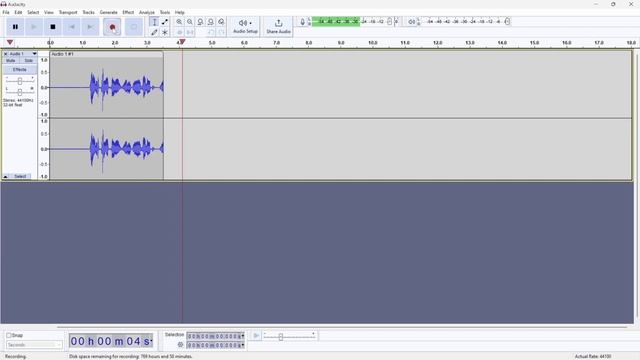Click the track Select button
The width and height of the screenshot is (640, 360).
[x=20, y=176]
